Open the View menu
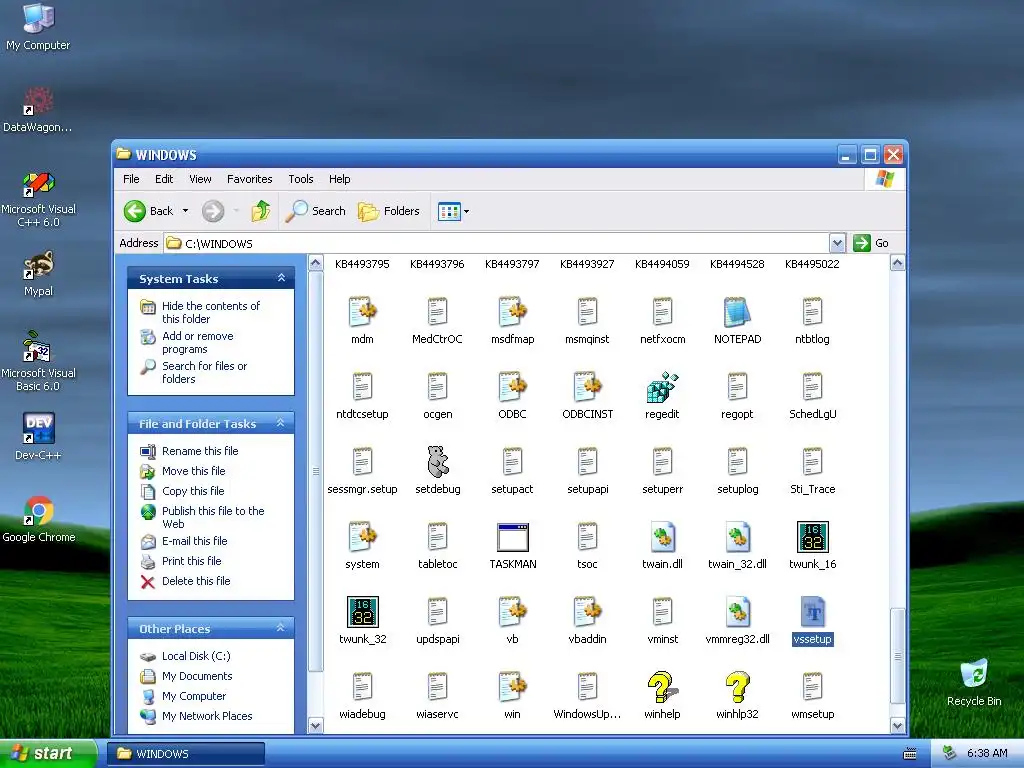This screenshot has height=768, width=1024. [x=200, y=179]
